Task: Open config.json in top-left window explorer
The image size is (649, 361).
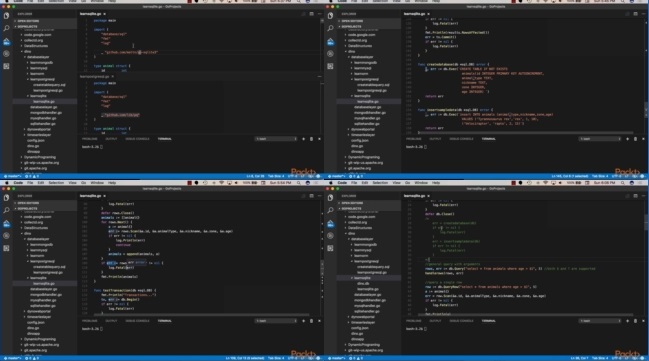Action: pos(36,140)
